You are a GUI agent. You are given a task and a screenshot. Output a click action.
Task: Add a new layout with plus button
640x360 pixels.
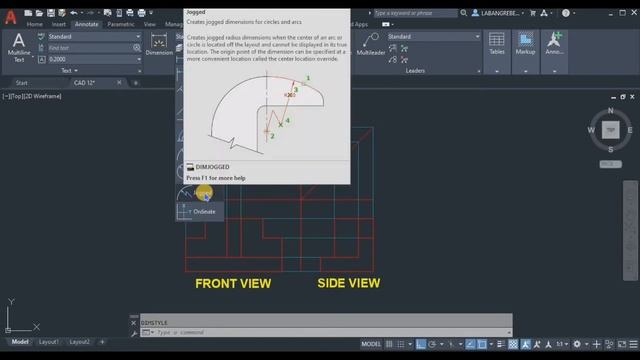[x=102, y=342]
